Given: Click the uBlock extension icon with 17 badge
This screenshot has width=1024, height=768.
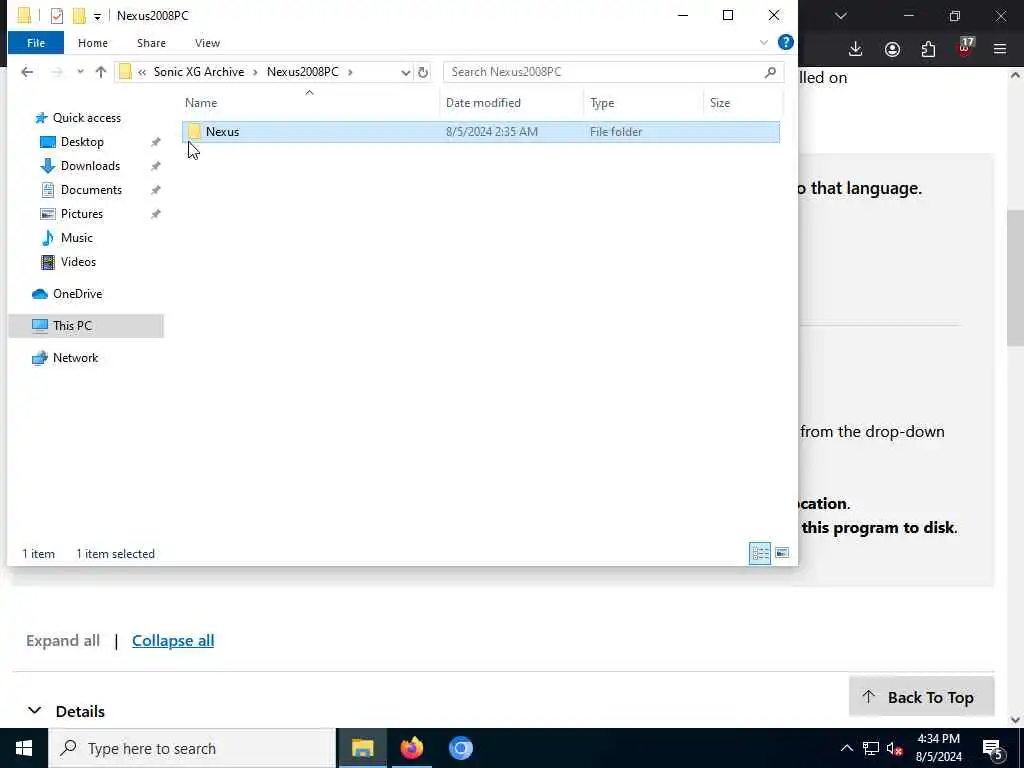Looking at the screenshot, I should [x=965, y=48].
